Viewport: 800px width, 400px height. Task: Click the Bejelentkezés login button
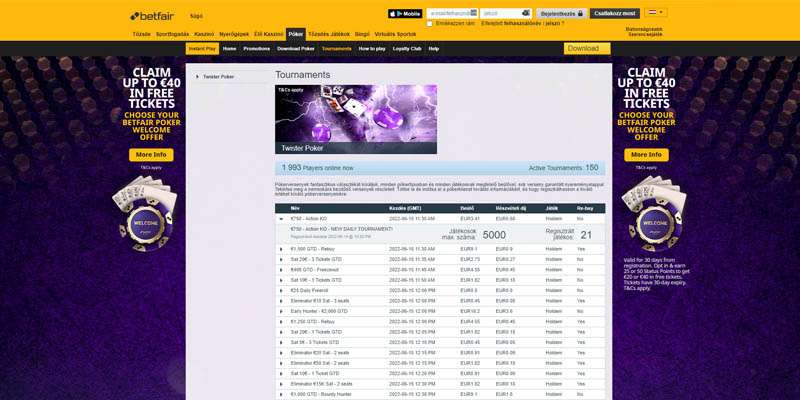click(x=561, y=13)
